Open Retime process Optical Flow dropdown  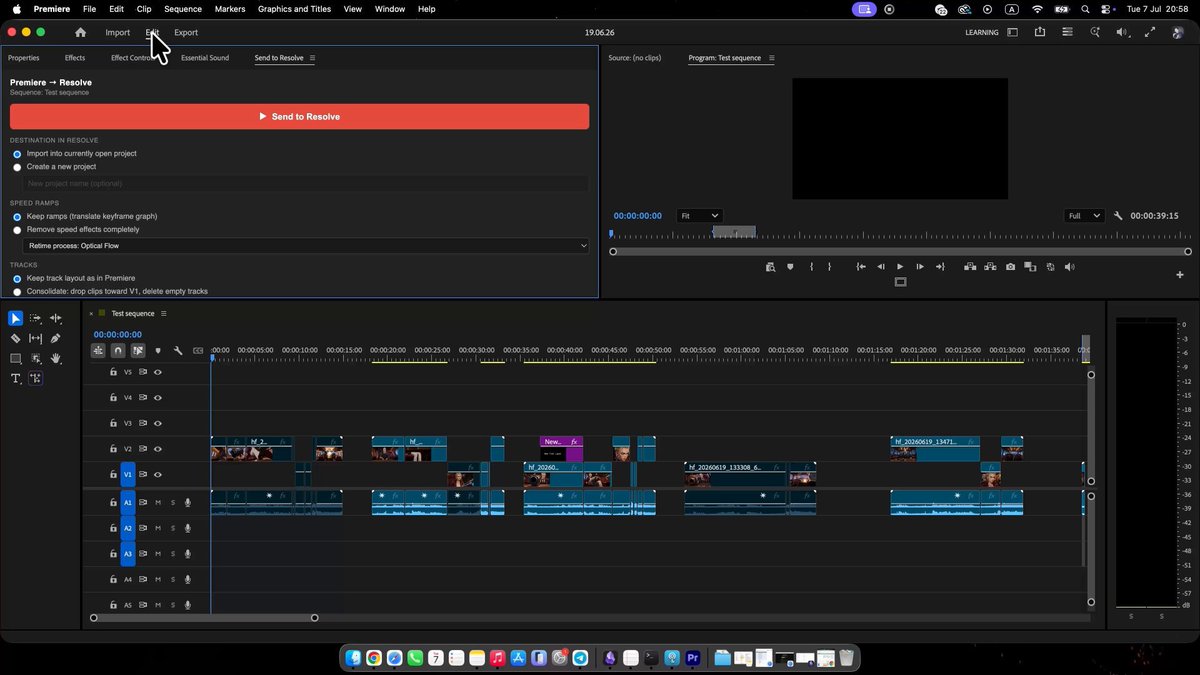click(307, 245)
